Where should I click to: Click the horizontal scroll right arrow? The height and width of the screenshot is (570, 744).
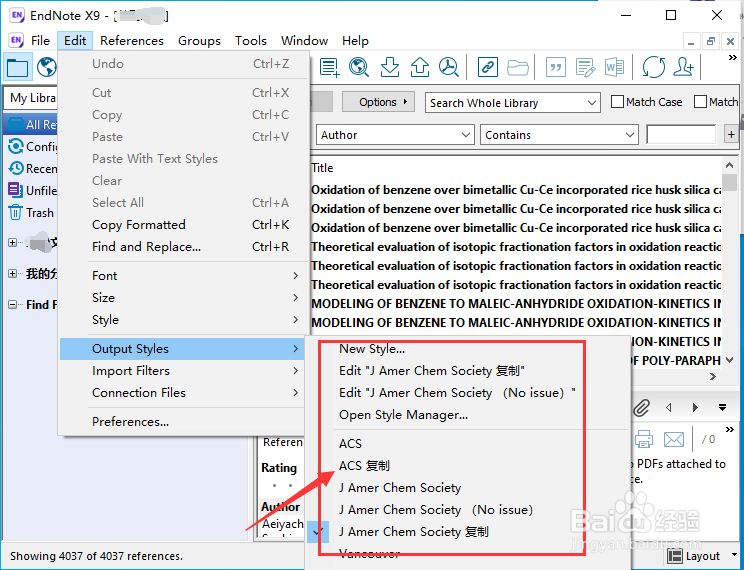[712, 376]
